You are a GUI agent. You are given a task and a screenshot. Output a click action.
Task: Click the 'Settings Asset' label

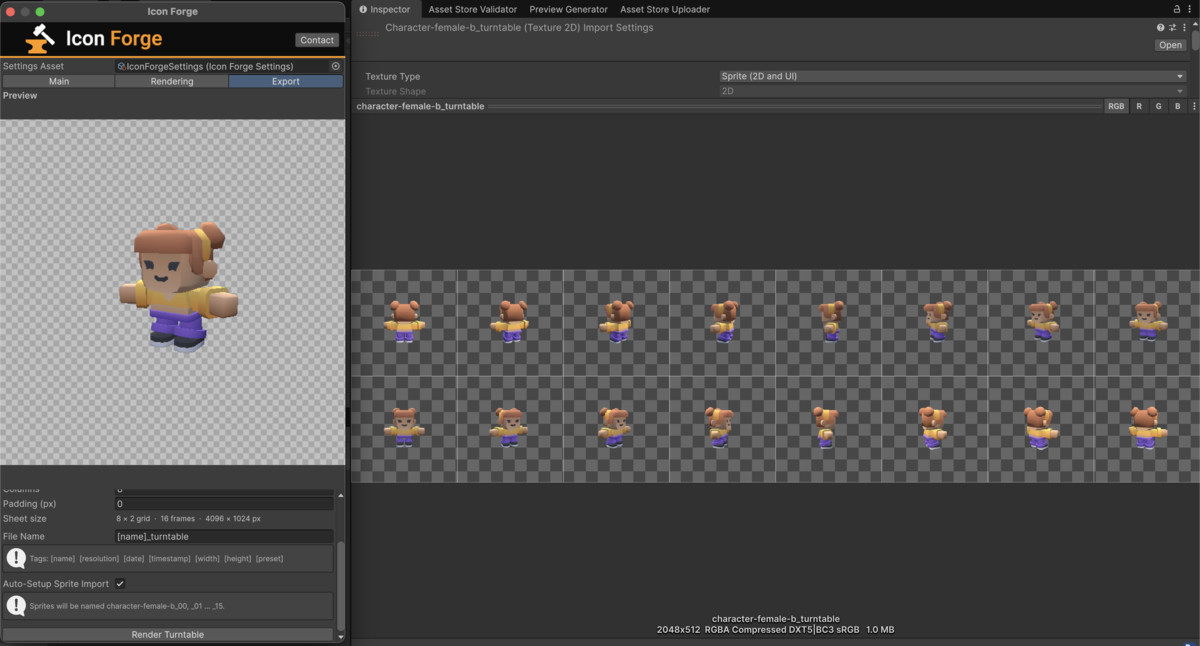pyautogui.click(x=33, y=66)
